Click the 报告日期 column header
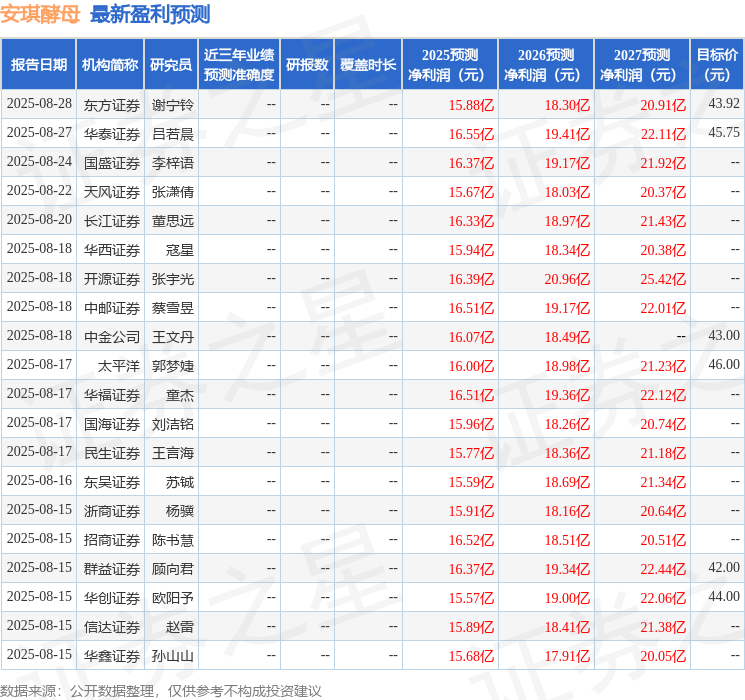 (x=38, y=65)
